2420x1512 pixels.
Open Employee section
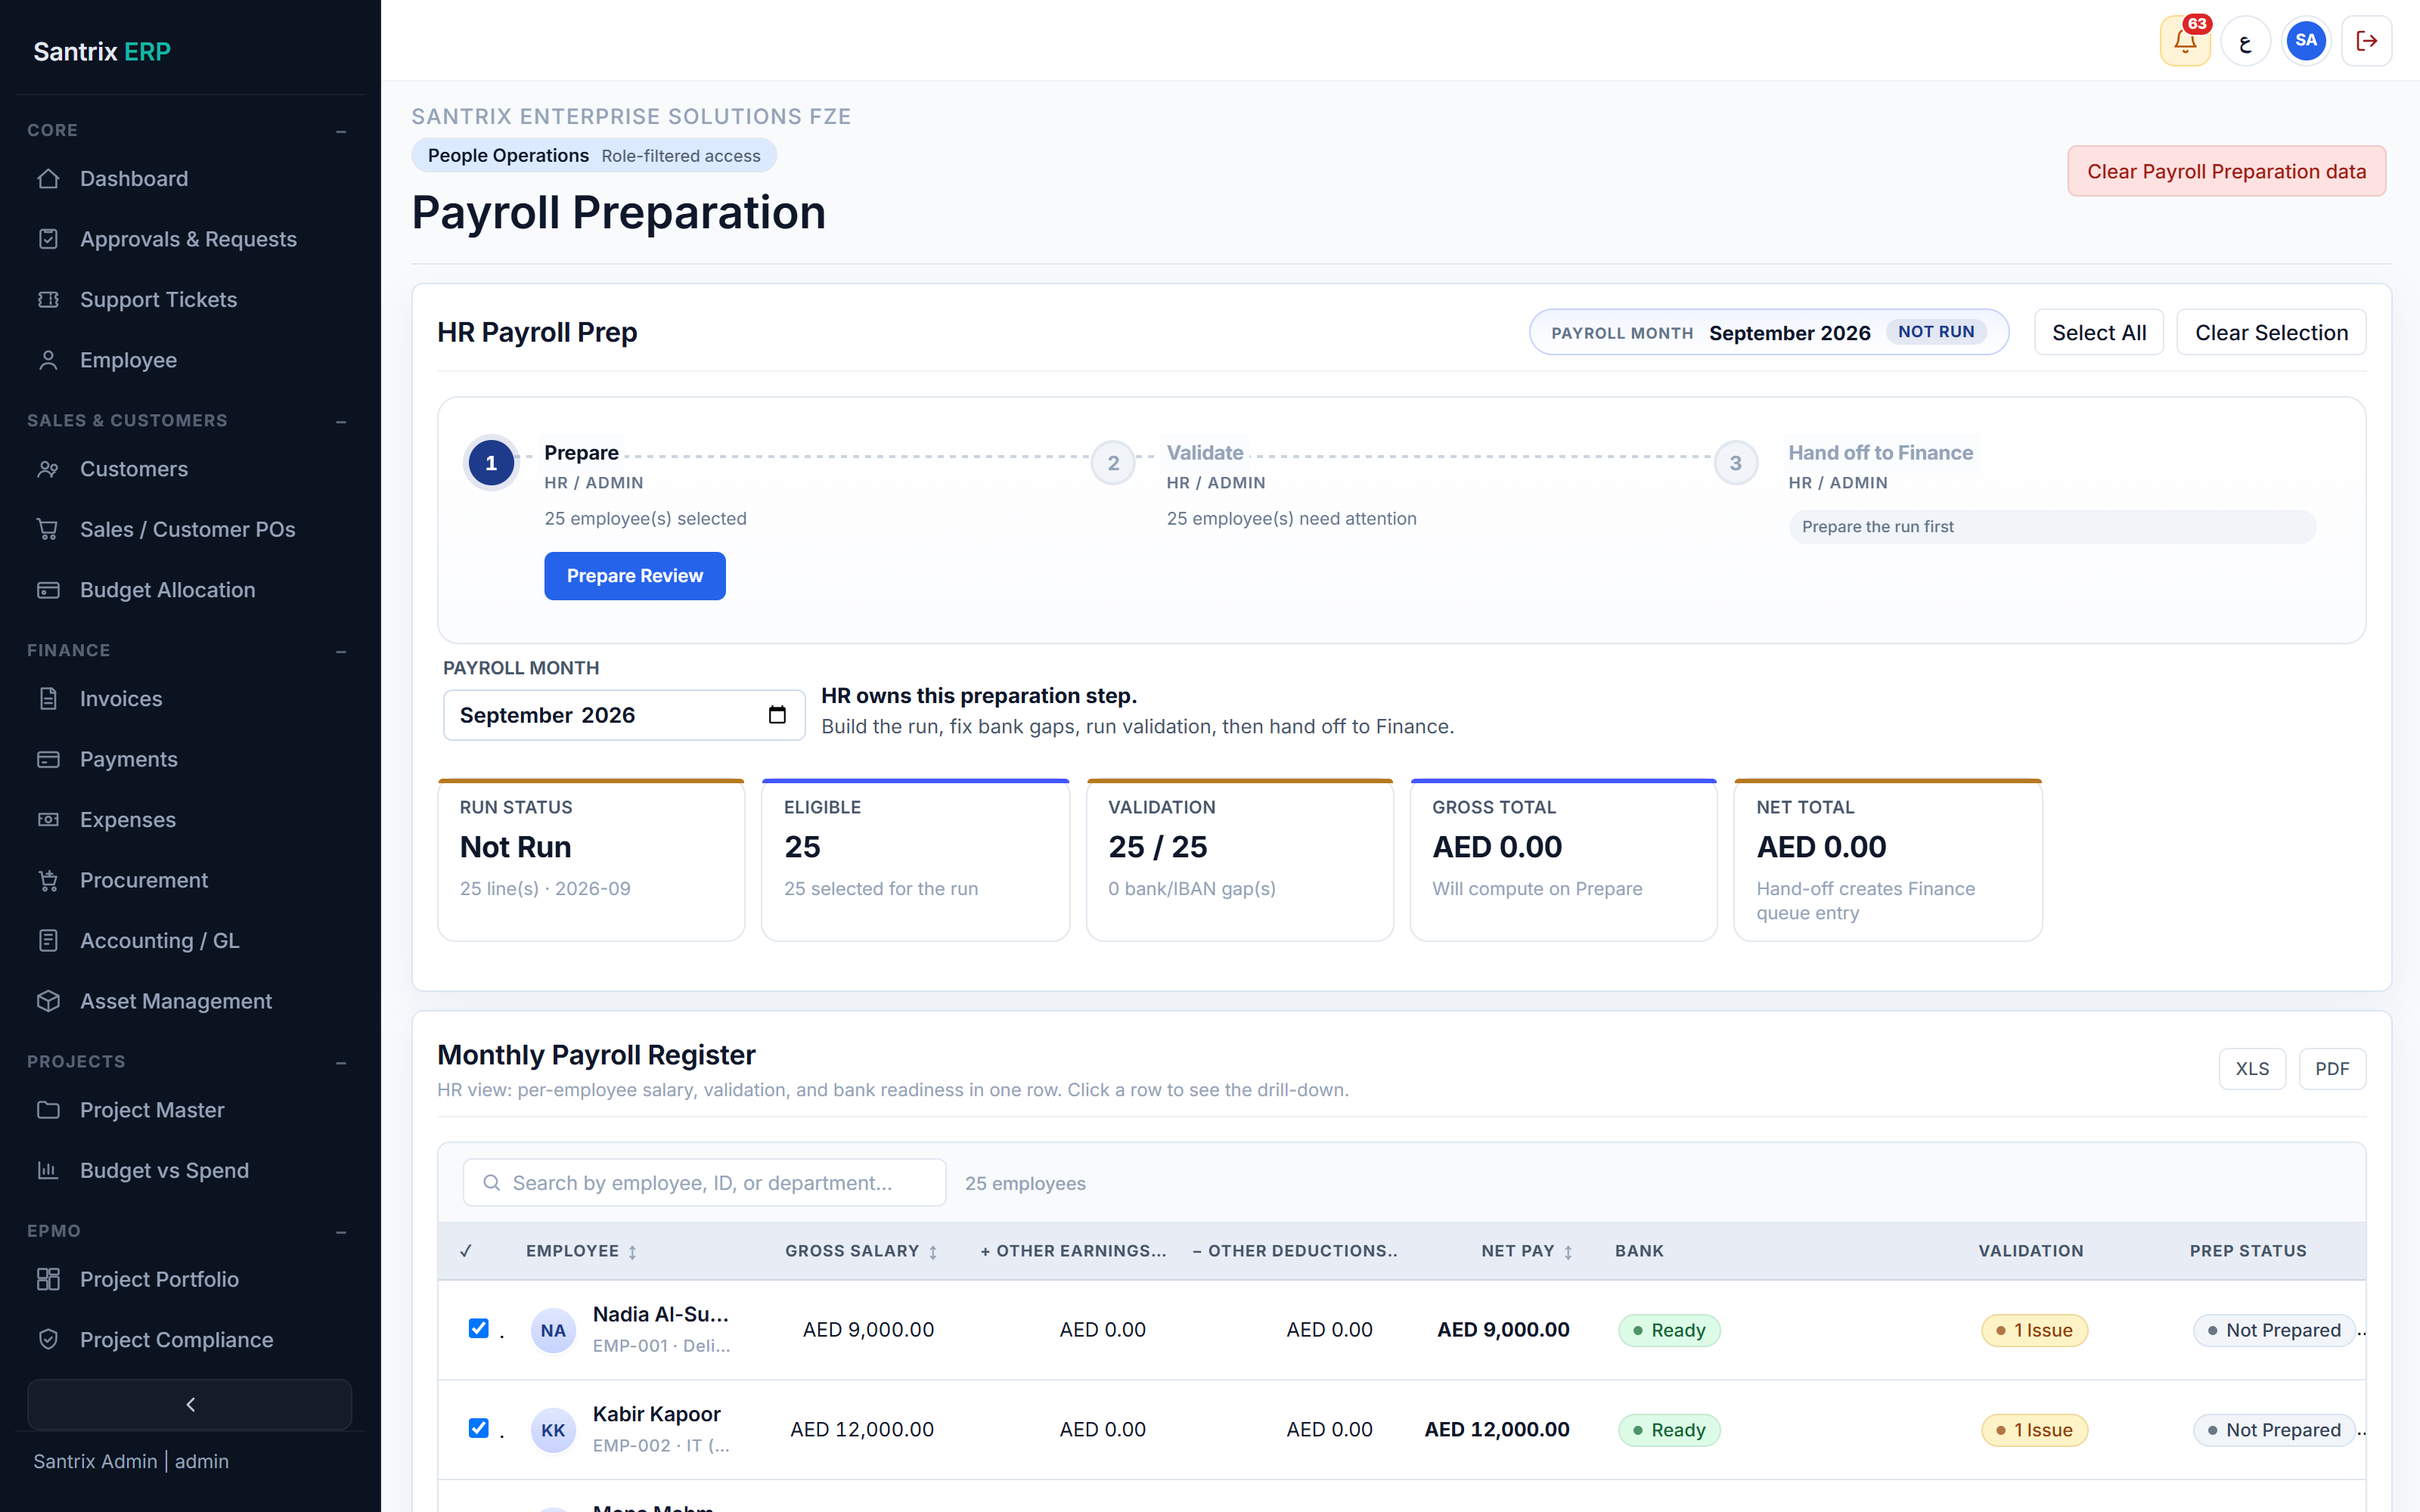click(x=190, y=360)
